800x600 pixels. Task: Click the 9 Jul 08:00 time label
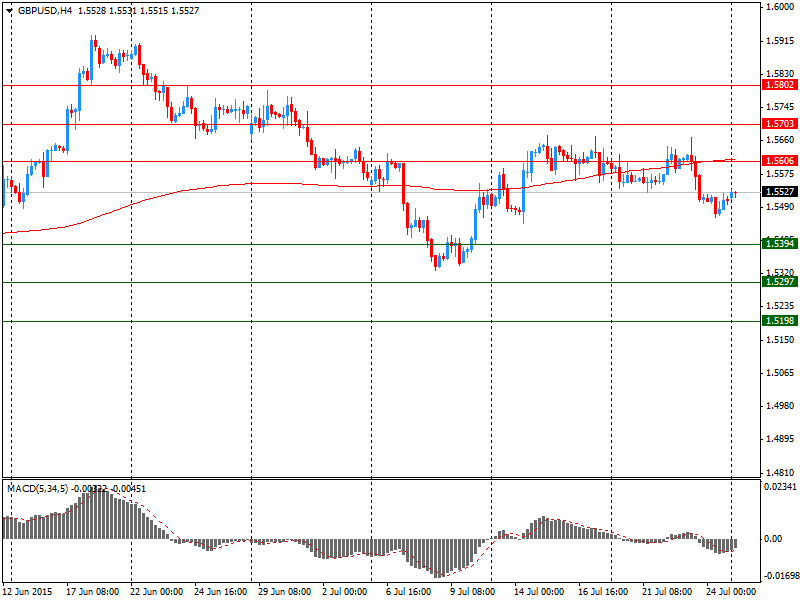[x=472, y=592]
